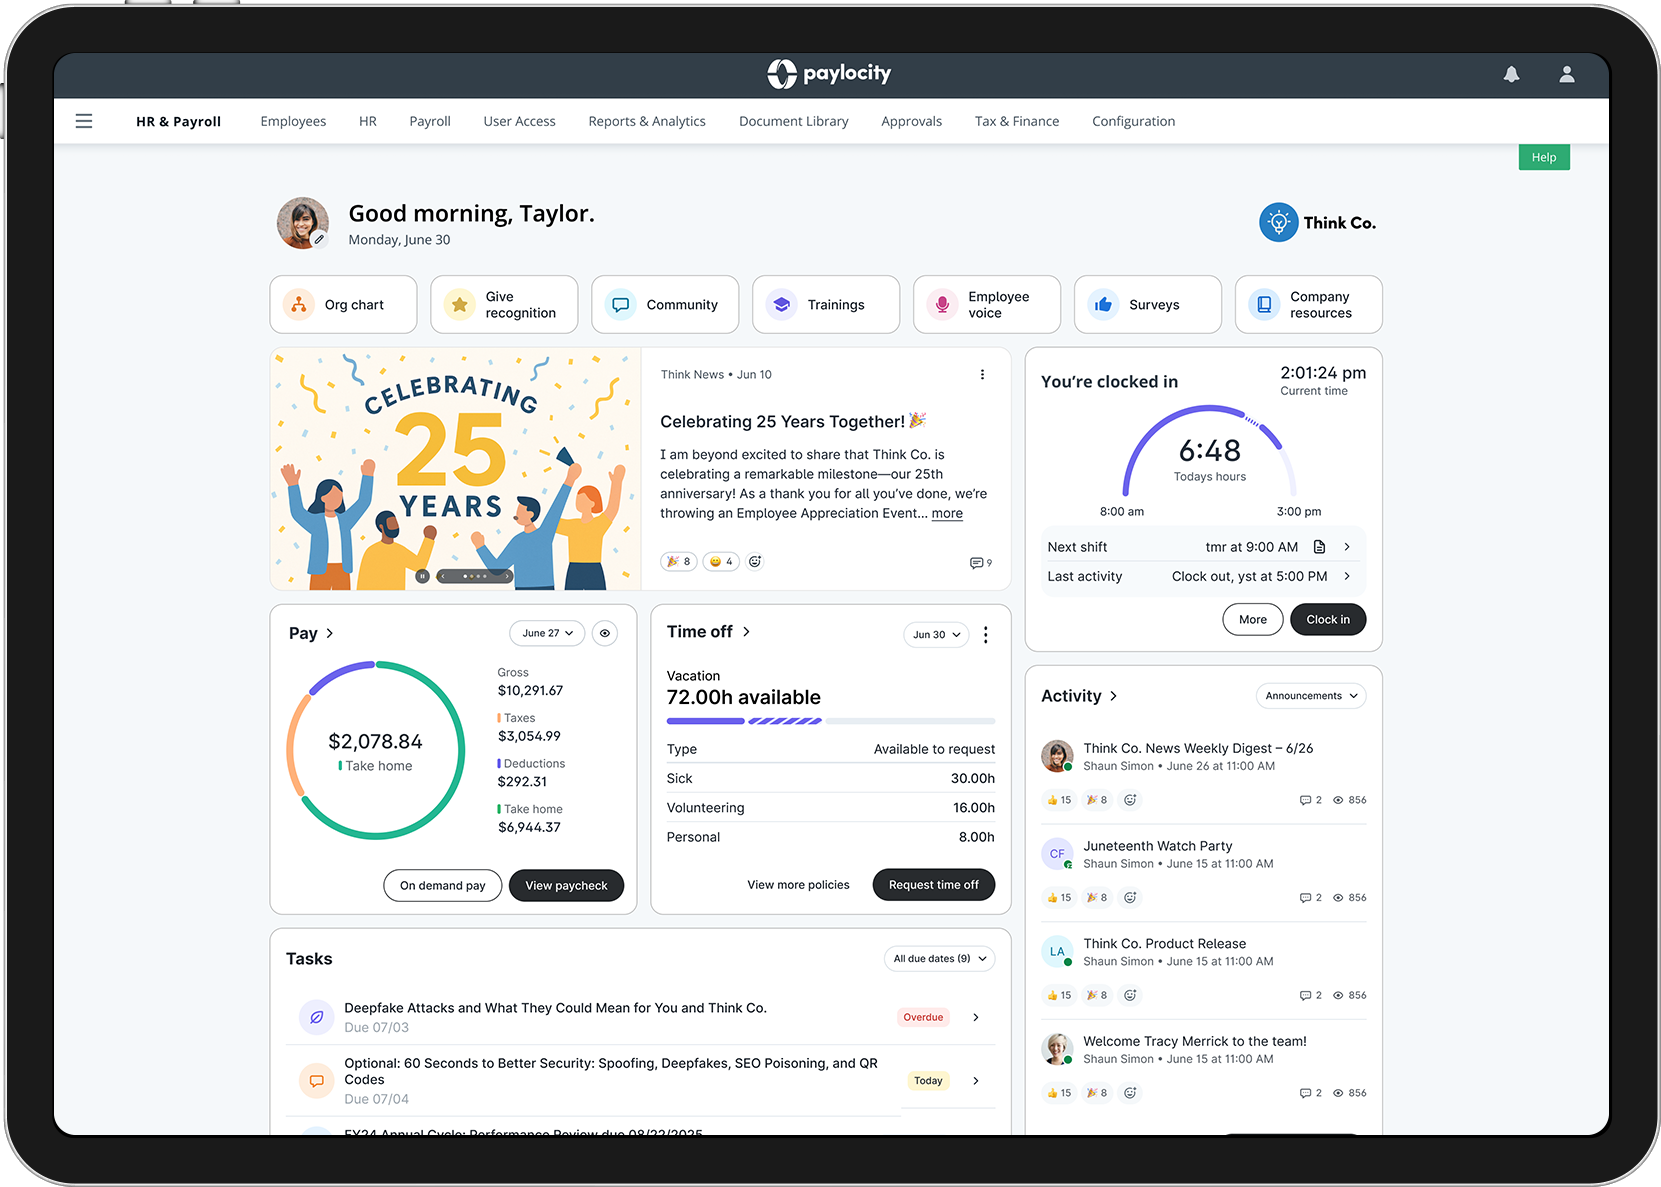This screenshot has width=1661, height=1187.
Task: Open the Org chart shortcut icon
Action: 298,304
